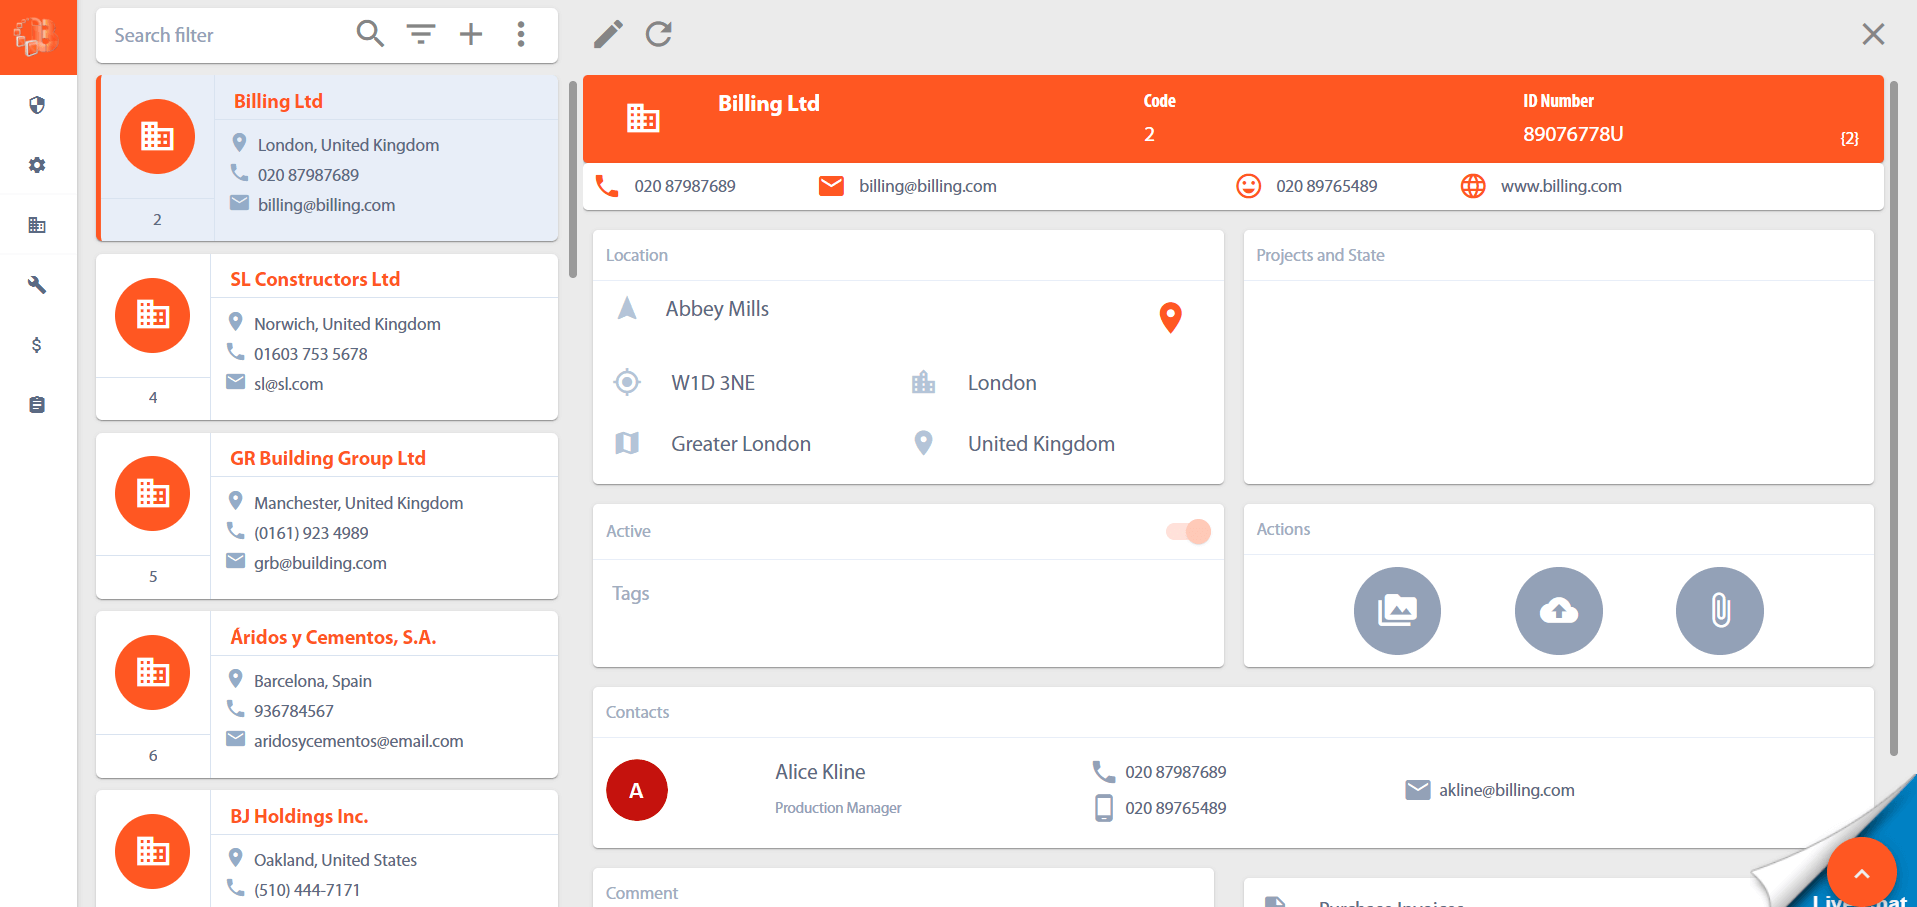The width and height of the screenshot is (1917, 907).
Task: Click the pencil edit icon
Action: coord(607,35)
